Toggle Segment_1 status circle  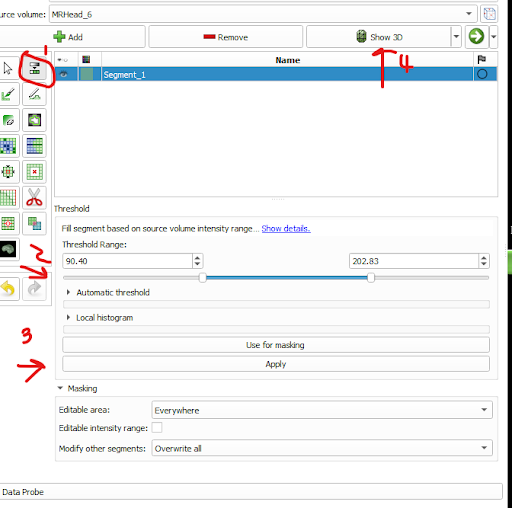pyautogui.click(x=482, y=74)
